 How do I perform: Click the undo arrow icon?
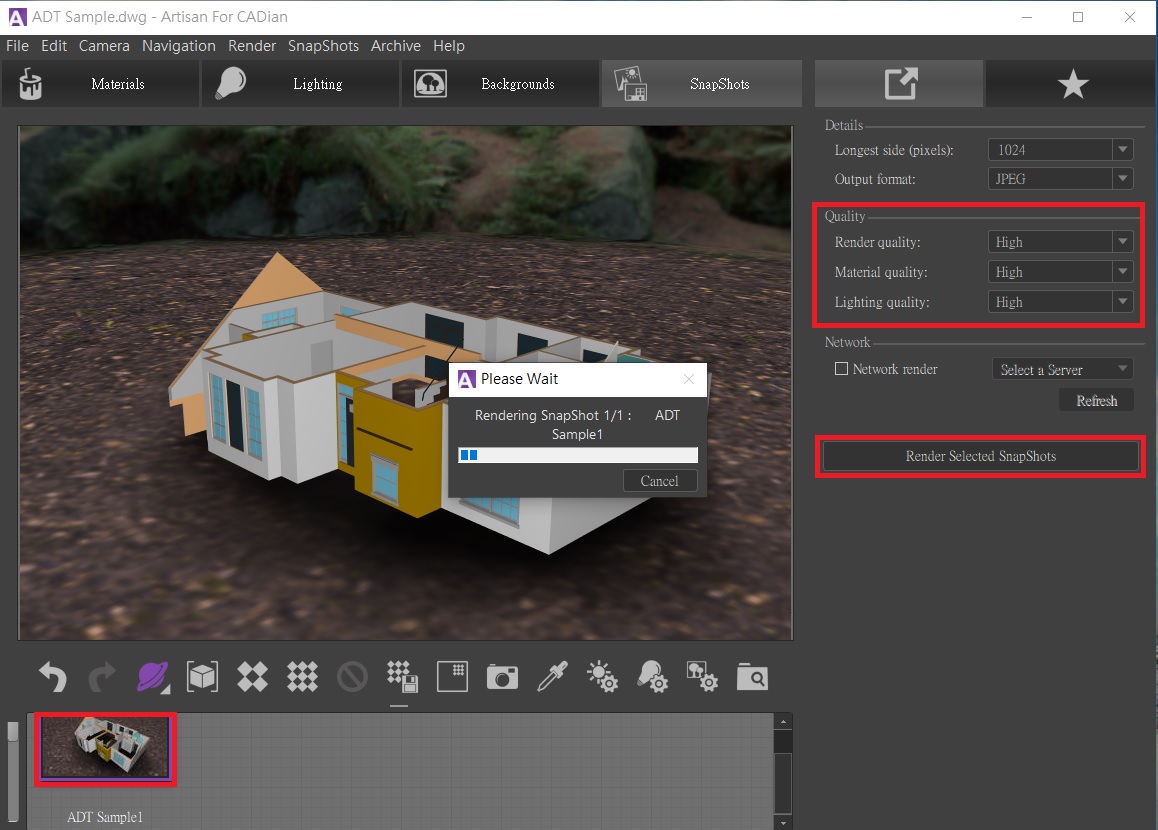click(53, 678)
